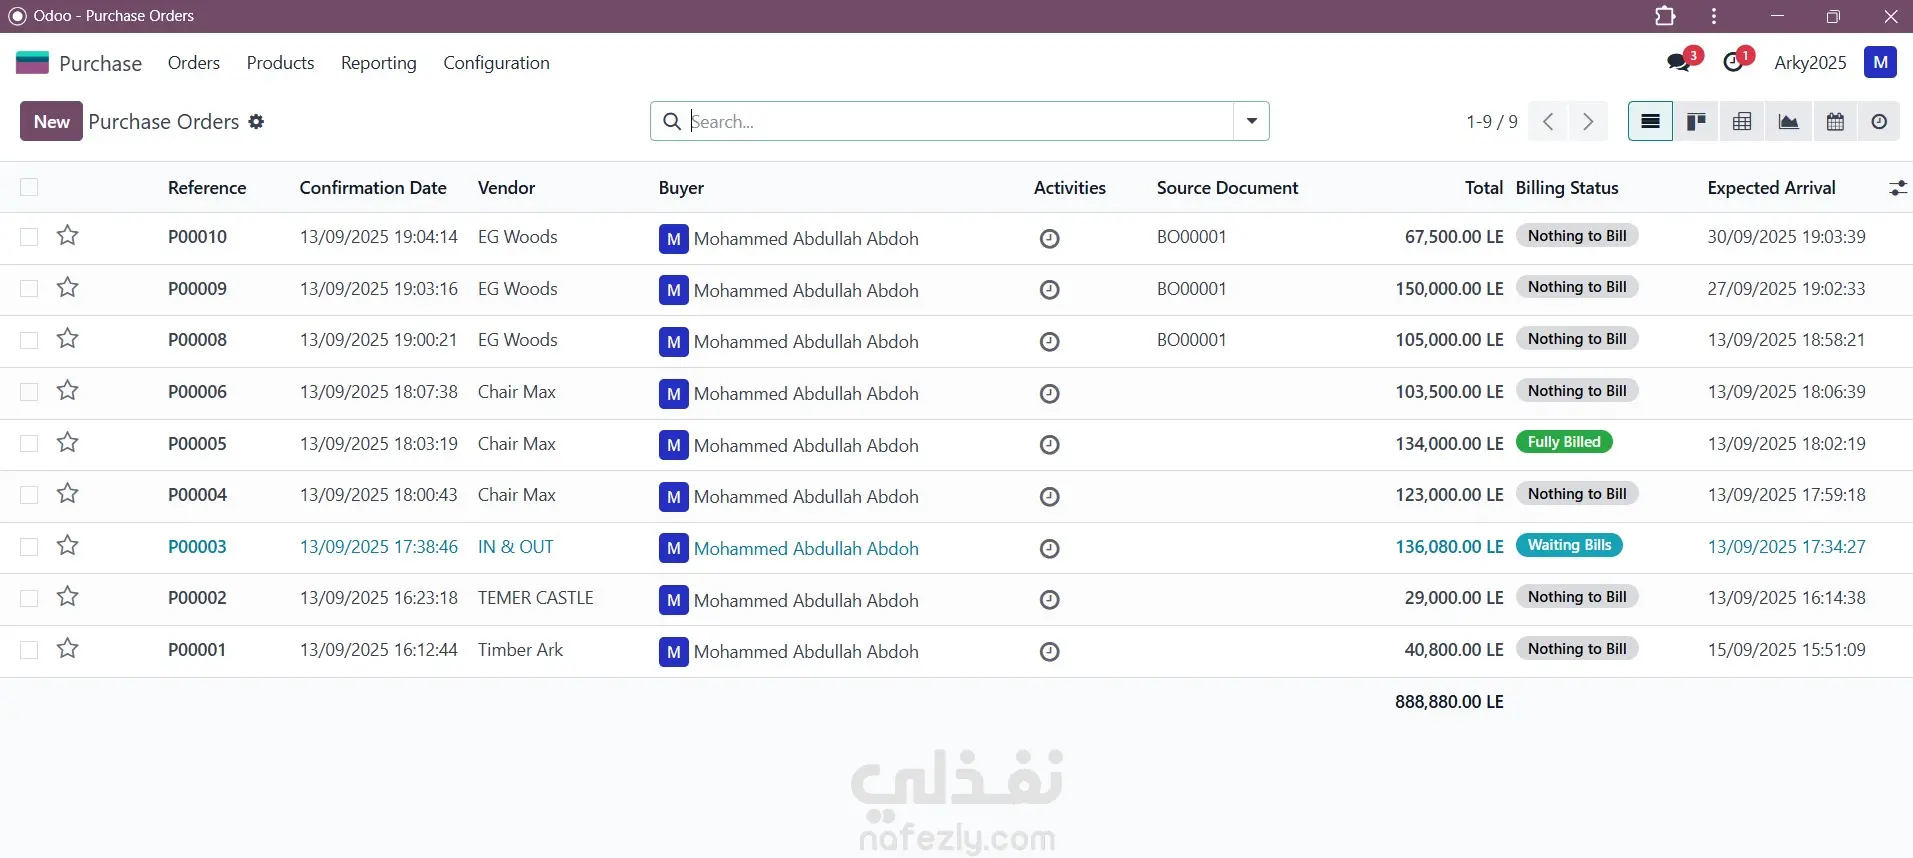Click the Fully Billed status badge
This screenshot has height=858, width=1913.
coord(1564,442)
